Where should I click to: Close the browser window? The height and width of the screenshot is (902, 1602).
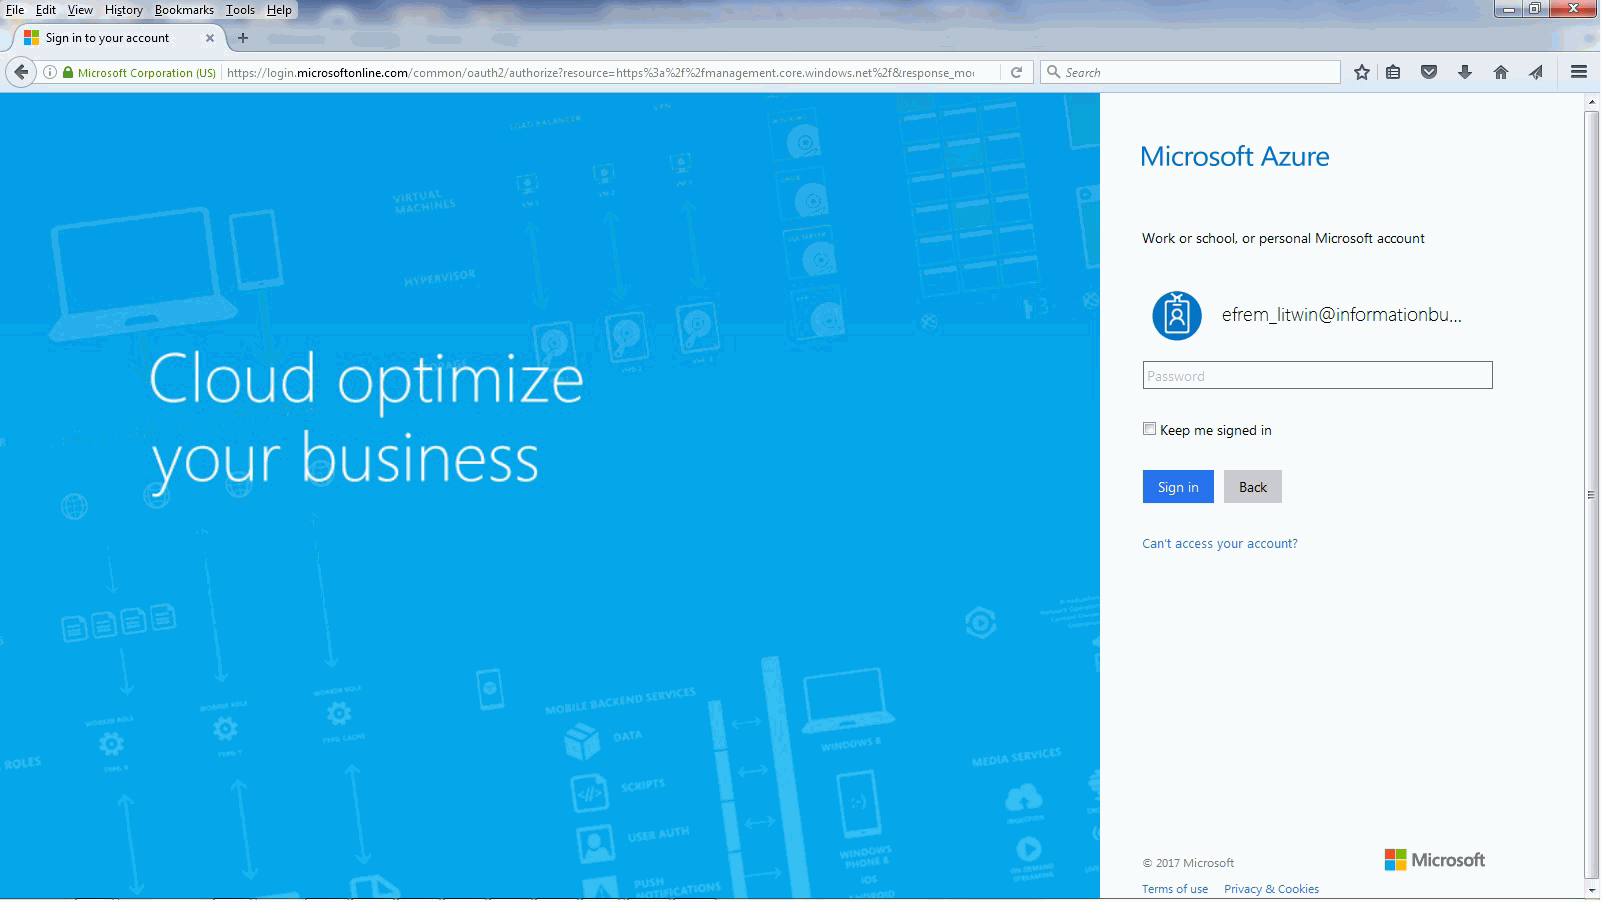pyautogui.click(x=1573, y=9)
